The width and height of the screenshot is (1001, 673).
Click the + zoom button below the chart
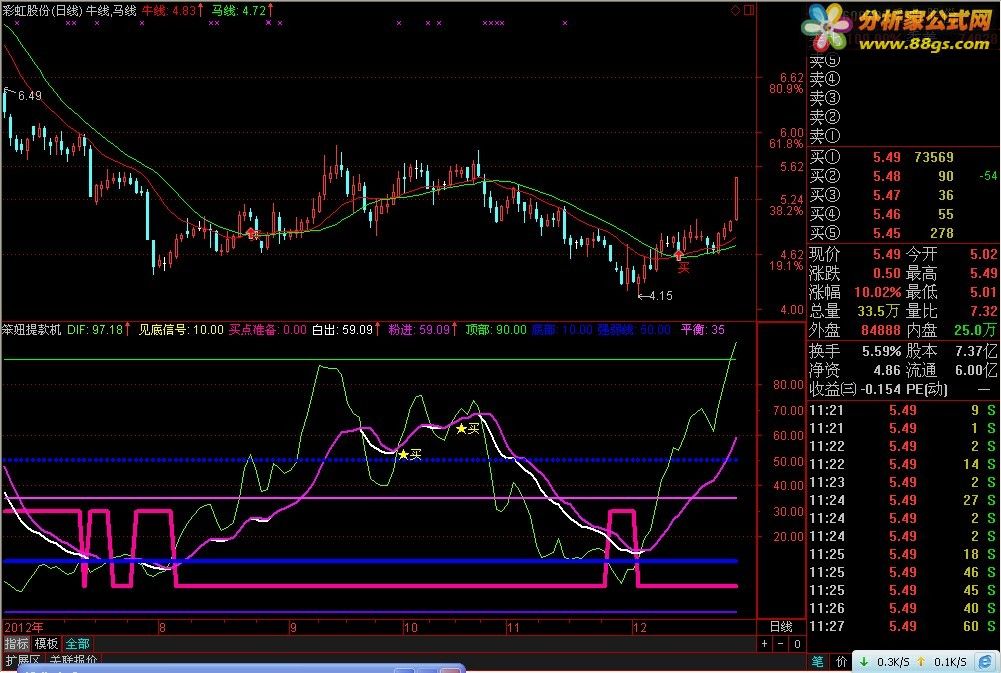pyautogui.click(x=765, y=644)
